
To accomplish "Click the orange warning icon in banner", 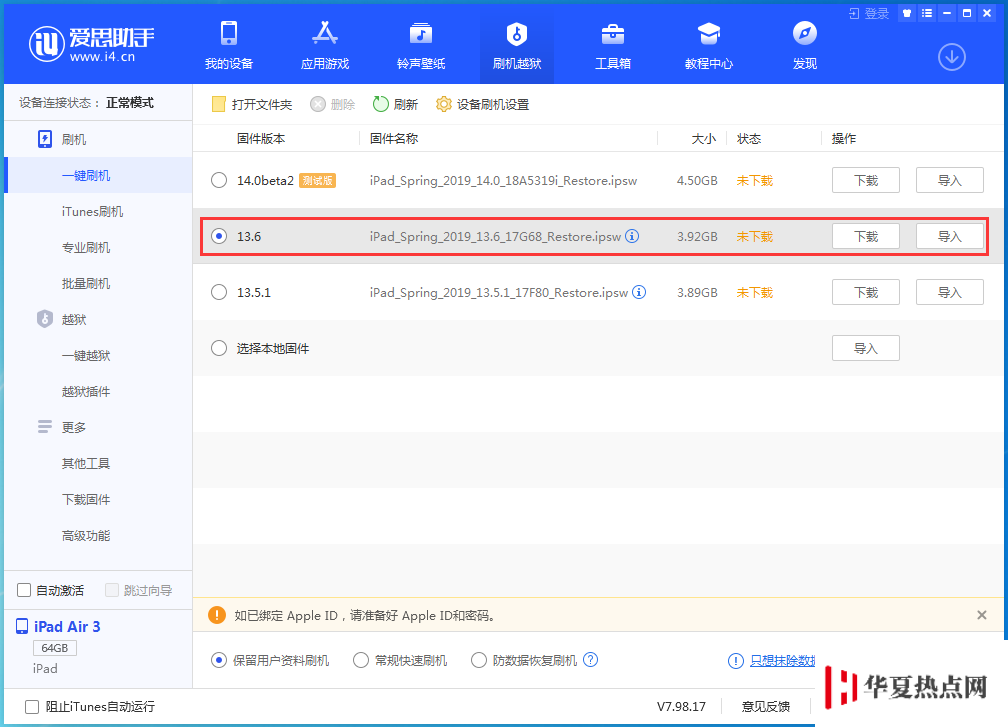I will point(217,615).
